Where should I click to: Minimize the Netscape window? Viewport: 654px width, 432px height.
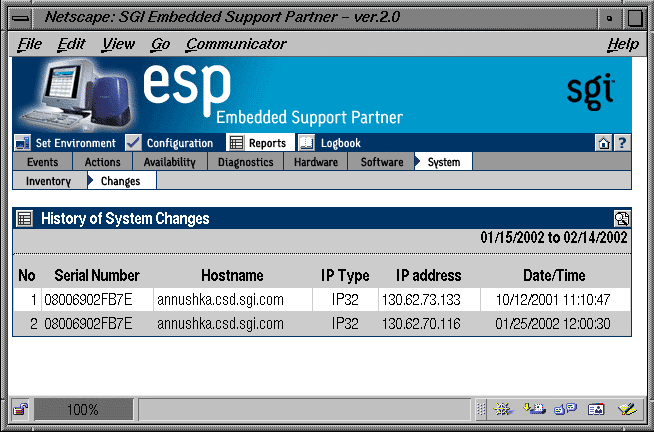[x=609, y=18]
